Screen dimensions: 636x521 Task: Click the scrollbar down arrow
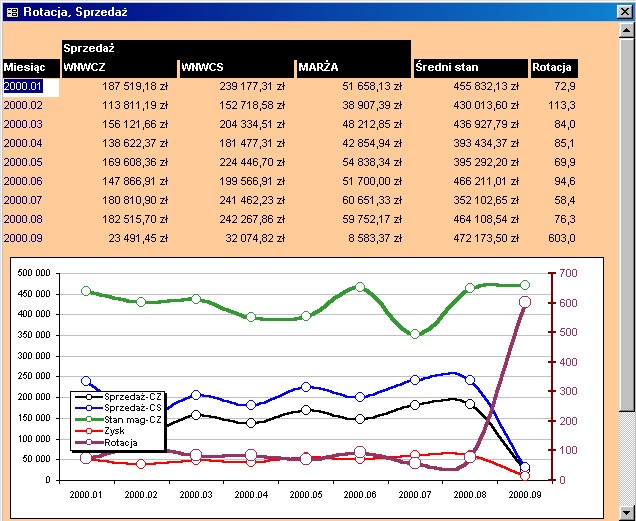tap(627, 512)
